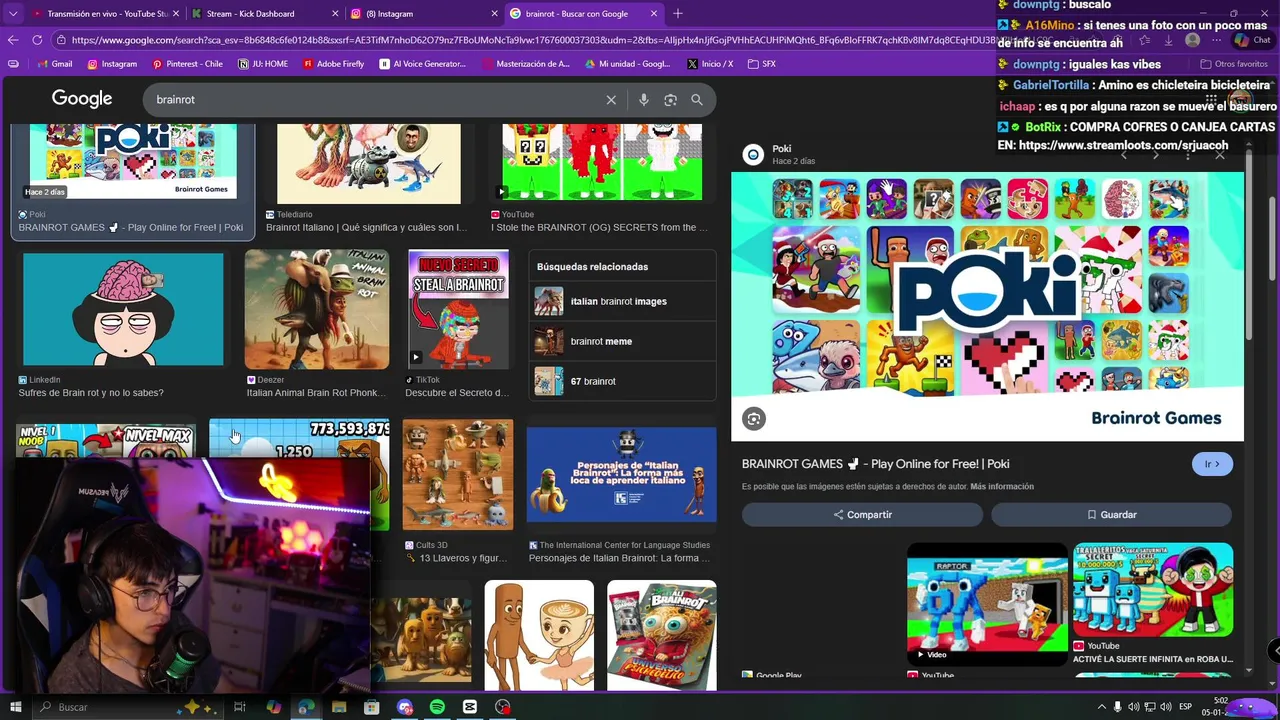
Task: Click the Lens icon on Poki preview image
Action: [x=754, y=419]
